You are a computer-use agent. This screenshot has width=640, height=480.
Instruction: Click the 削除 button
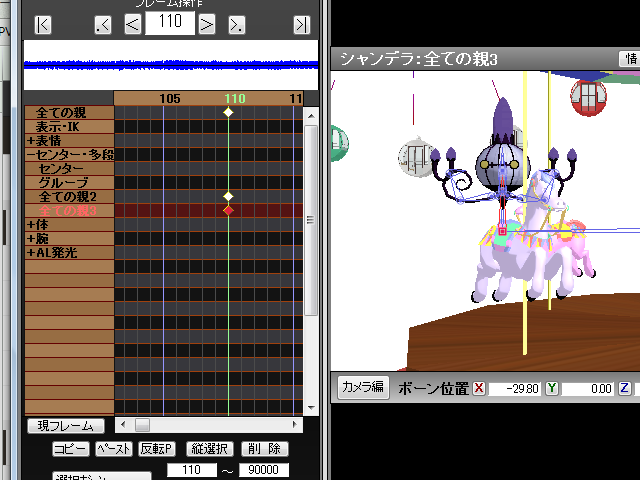[265, 449]
